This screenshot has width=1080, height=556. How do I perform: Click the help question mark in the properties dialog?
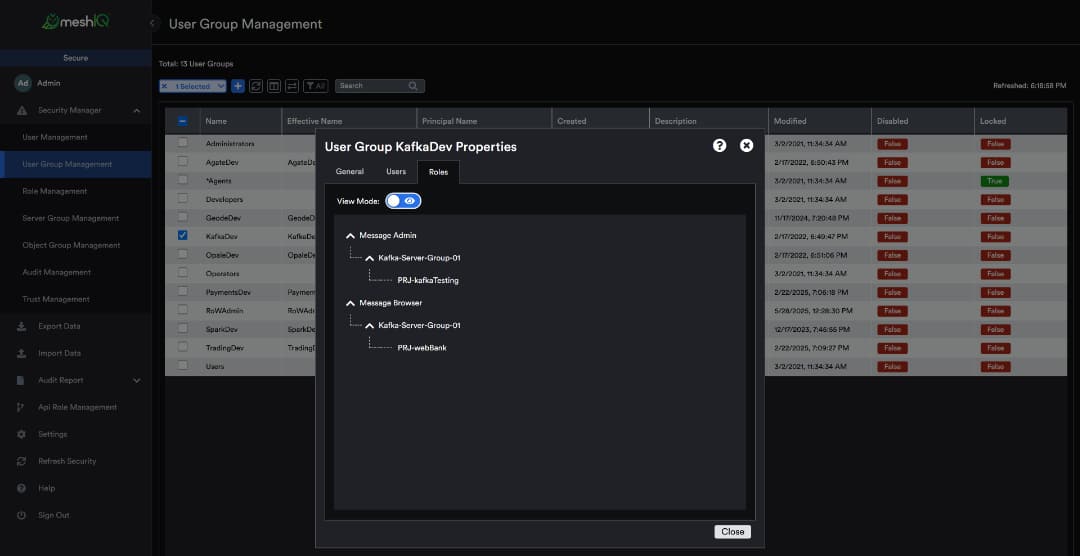click(x=719, y=146)
